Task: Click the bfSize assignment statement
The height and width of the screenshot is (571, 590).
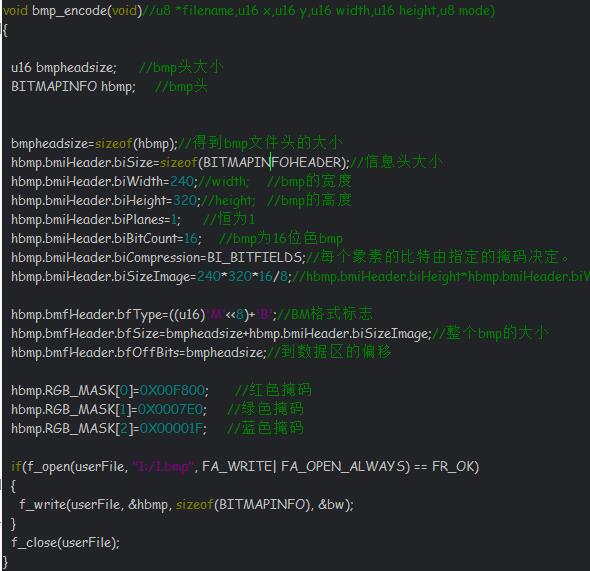Action: 221,333
